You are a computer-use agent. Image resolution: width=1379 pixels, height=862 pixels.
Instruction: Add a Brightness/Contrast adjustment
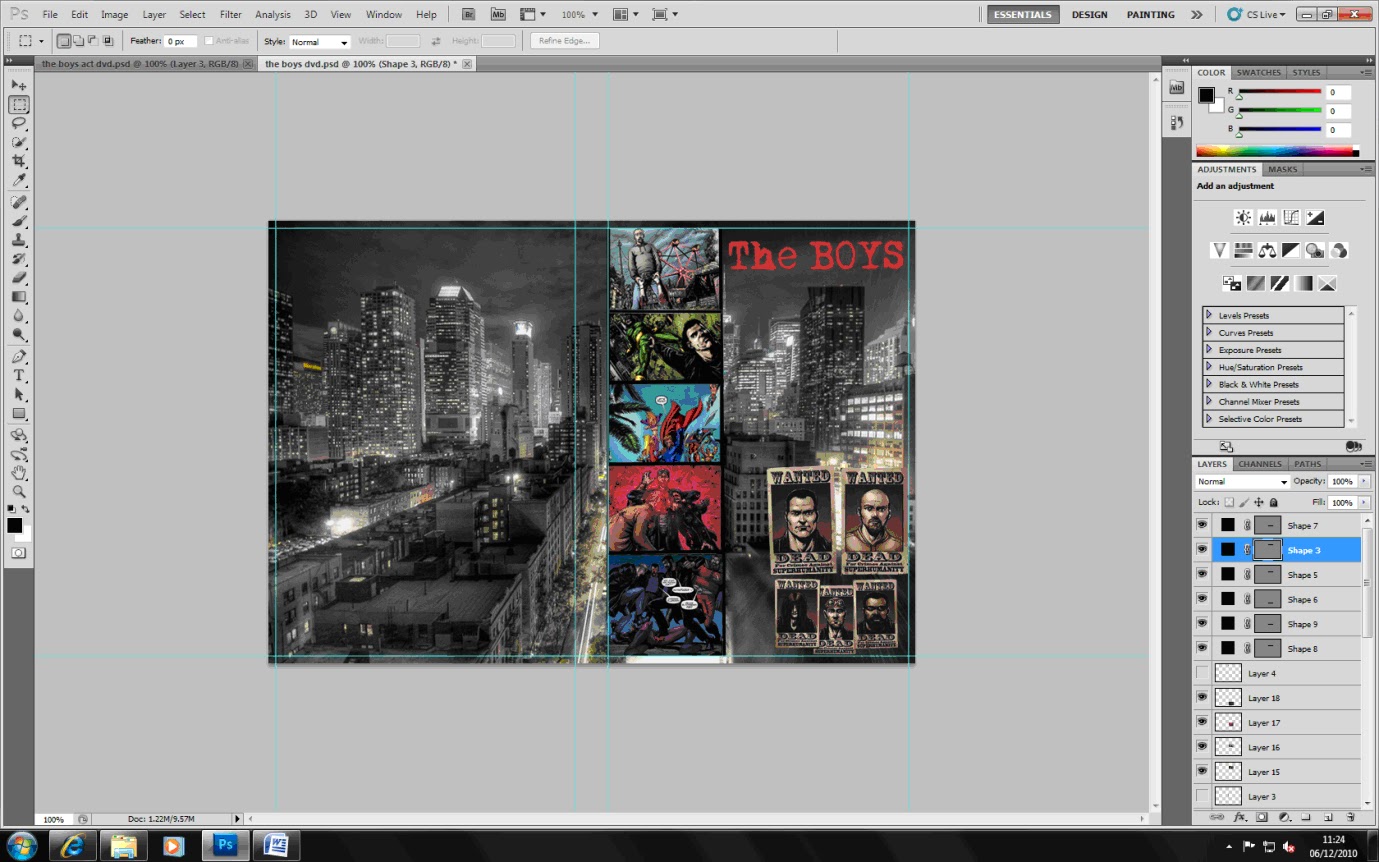(x=1243, y=217)
